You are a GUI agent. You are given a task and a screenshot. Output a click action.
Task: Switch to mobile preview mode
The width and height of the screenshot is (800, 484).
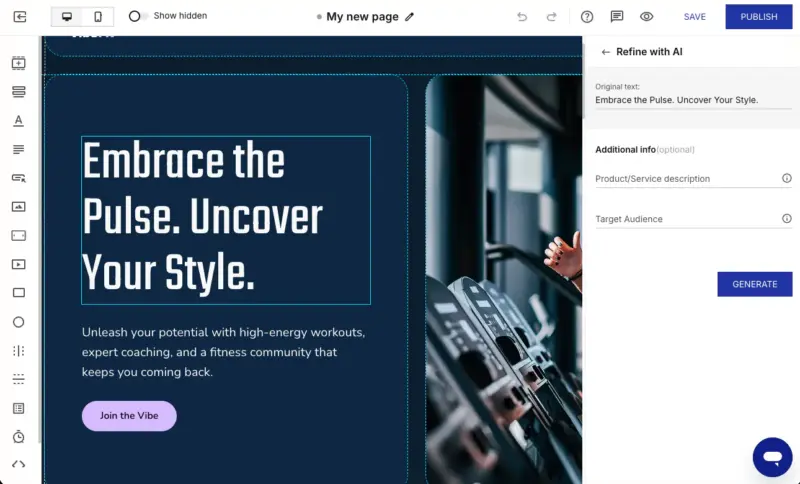98,17
